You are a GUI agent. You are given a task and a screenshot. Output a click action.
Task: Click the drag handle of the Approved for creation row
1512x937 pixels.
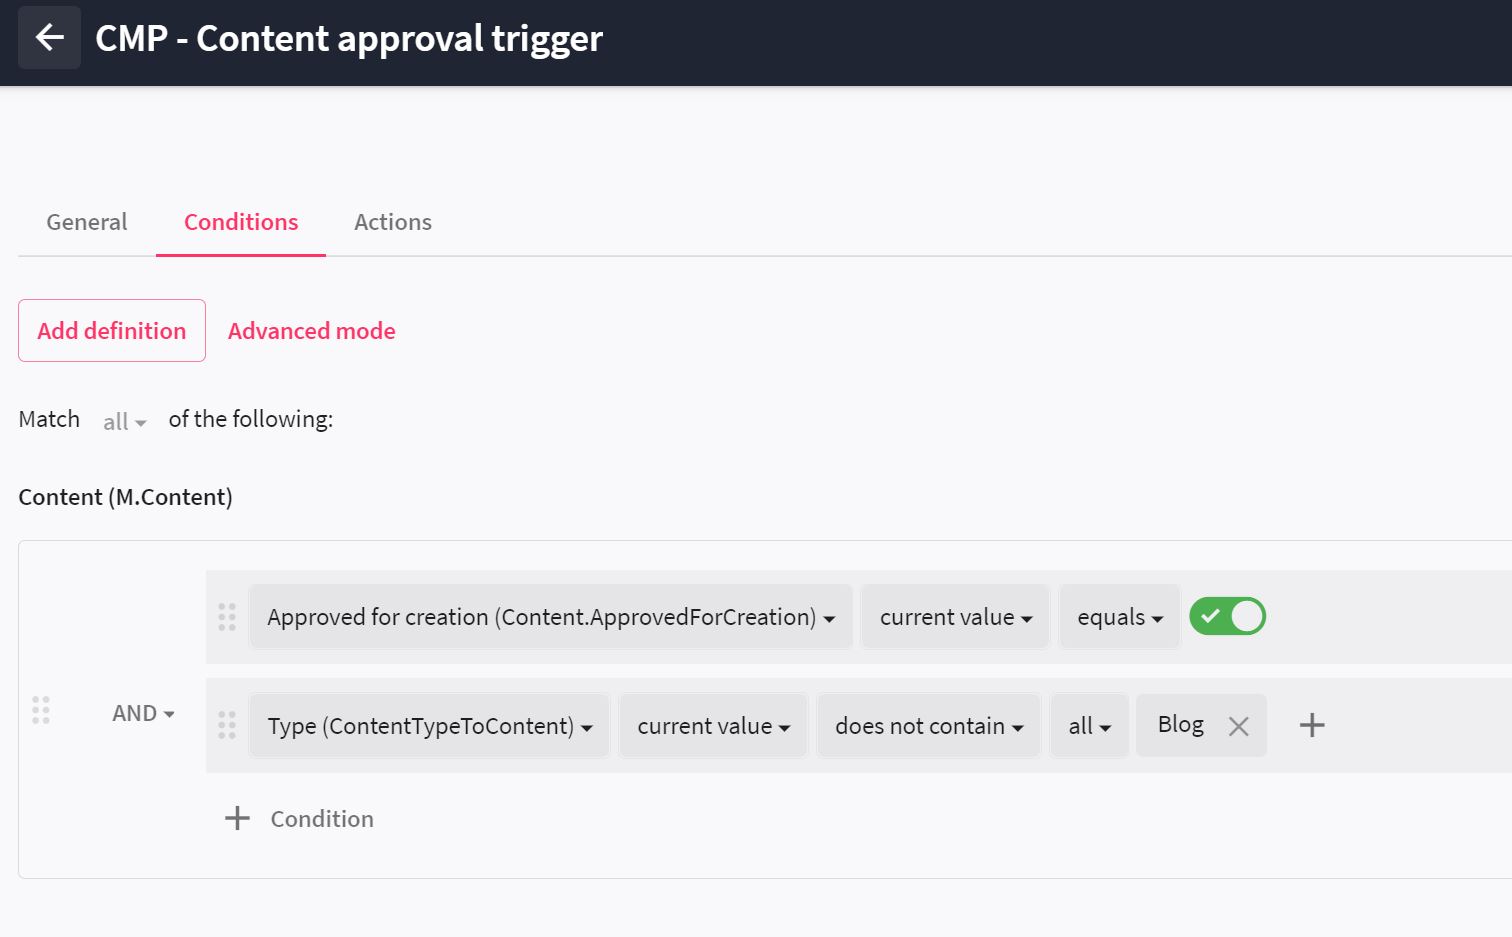pos(226,617)
